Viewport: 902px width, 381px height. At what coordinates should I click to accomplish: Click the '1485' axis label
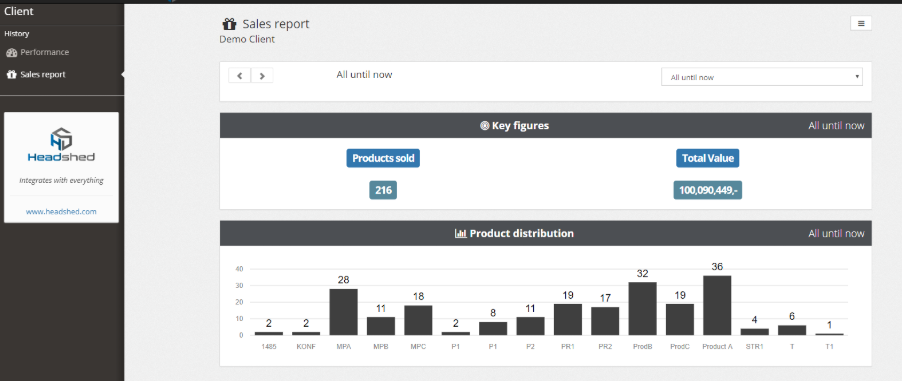[x=269, y=347]
